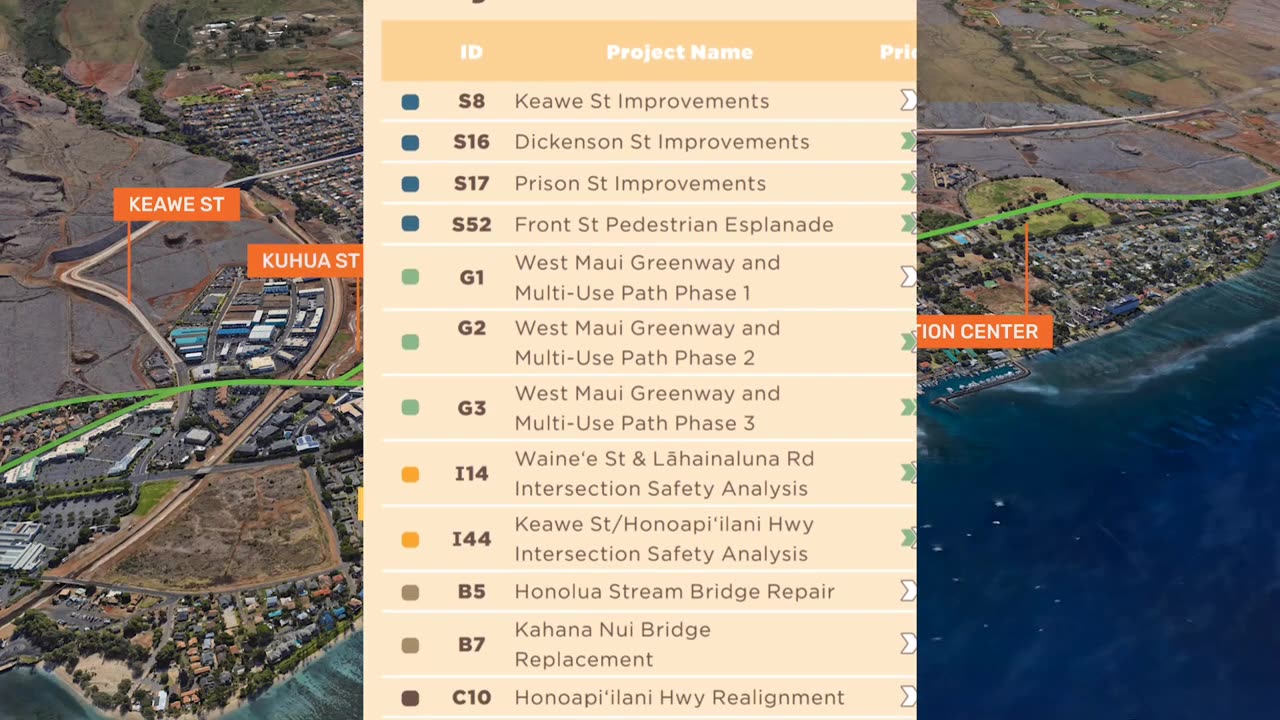Screen dimensions: 1280x720
Task: Select the tan dot beside B5
Action: 410,592
